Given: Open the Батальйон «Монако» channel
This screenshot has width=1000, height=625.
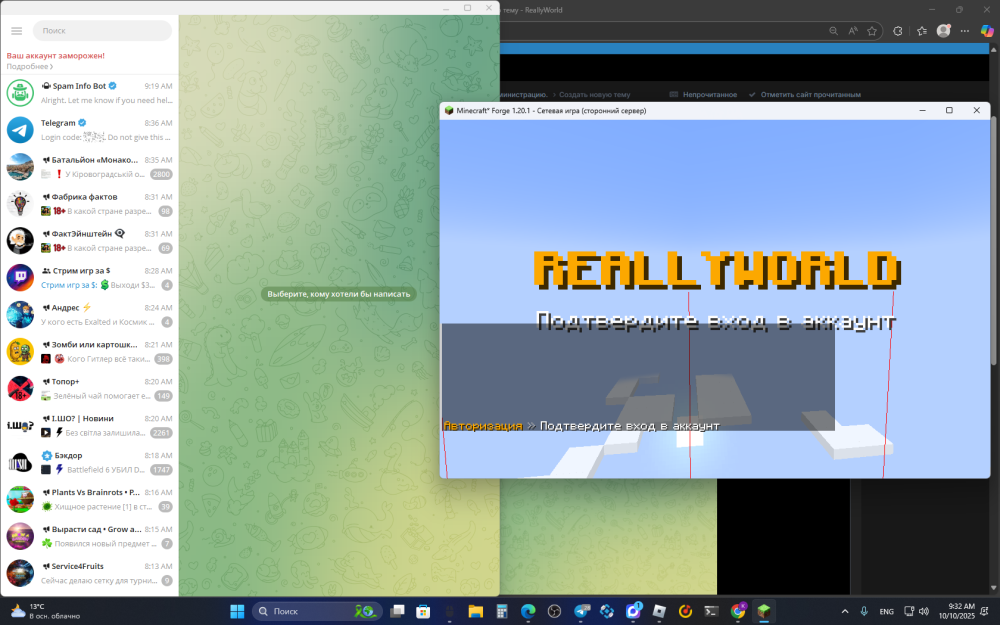Looking at the screenshot, I should [89, 167].
